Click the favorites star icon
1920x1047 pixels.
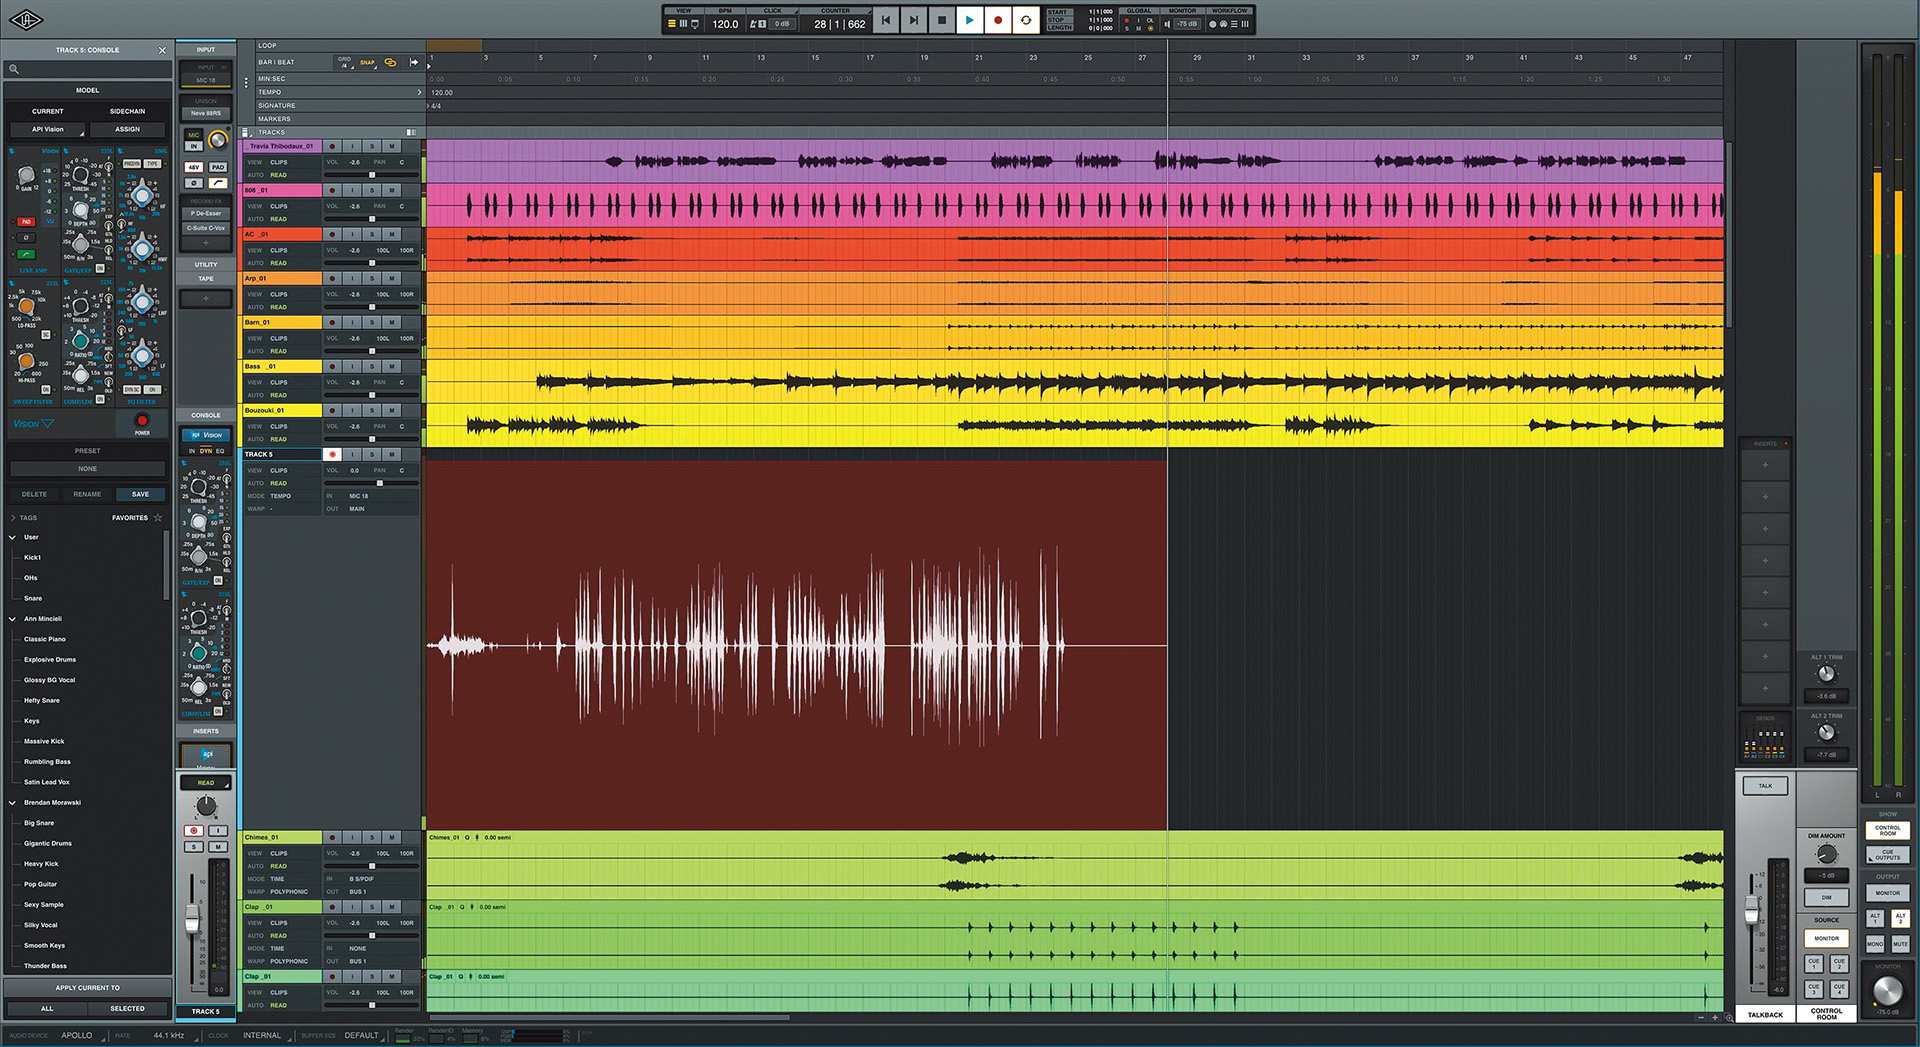point(158,517)
